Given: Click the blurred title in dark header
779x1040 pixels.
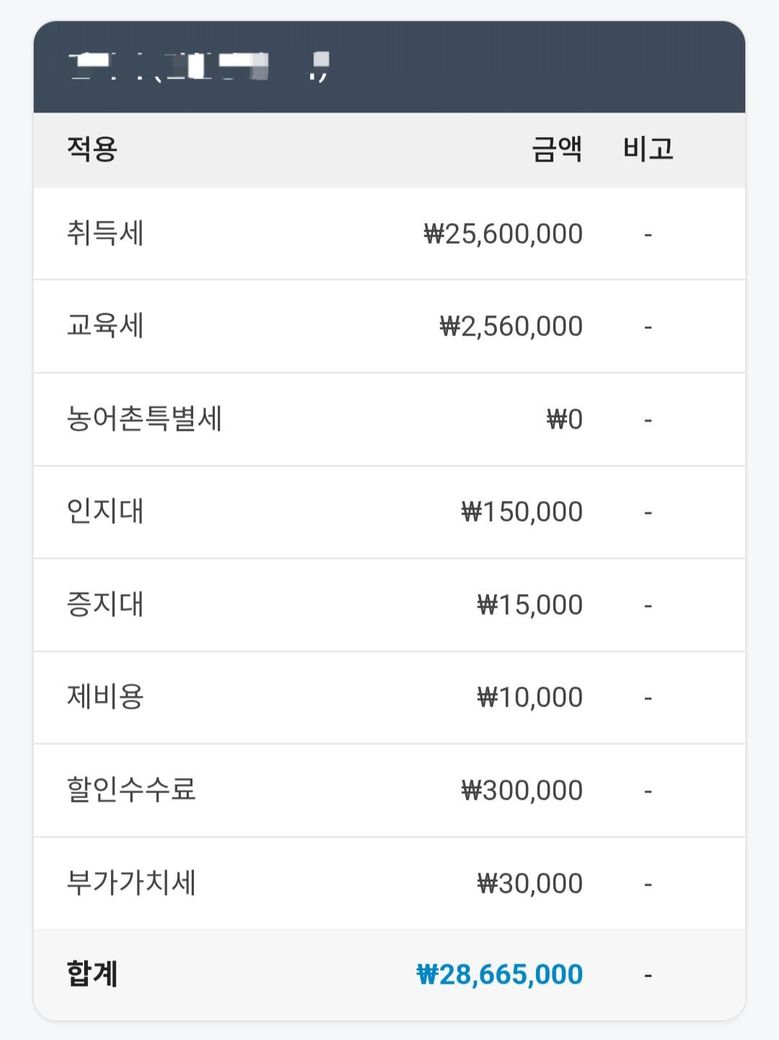Looking at the screenshot, I should 198,67.
